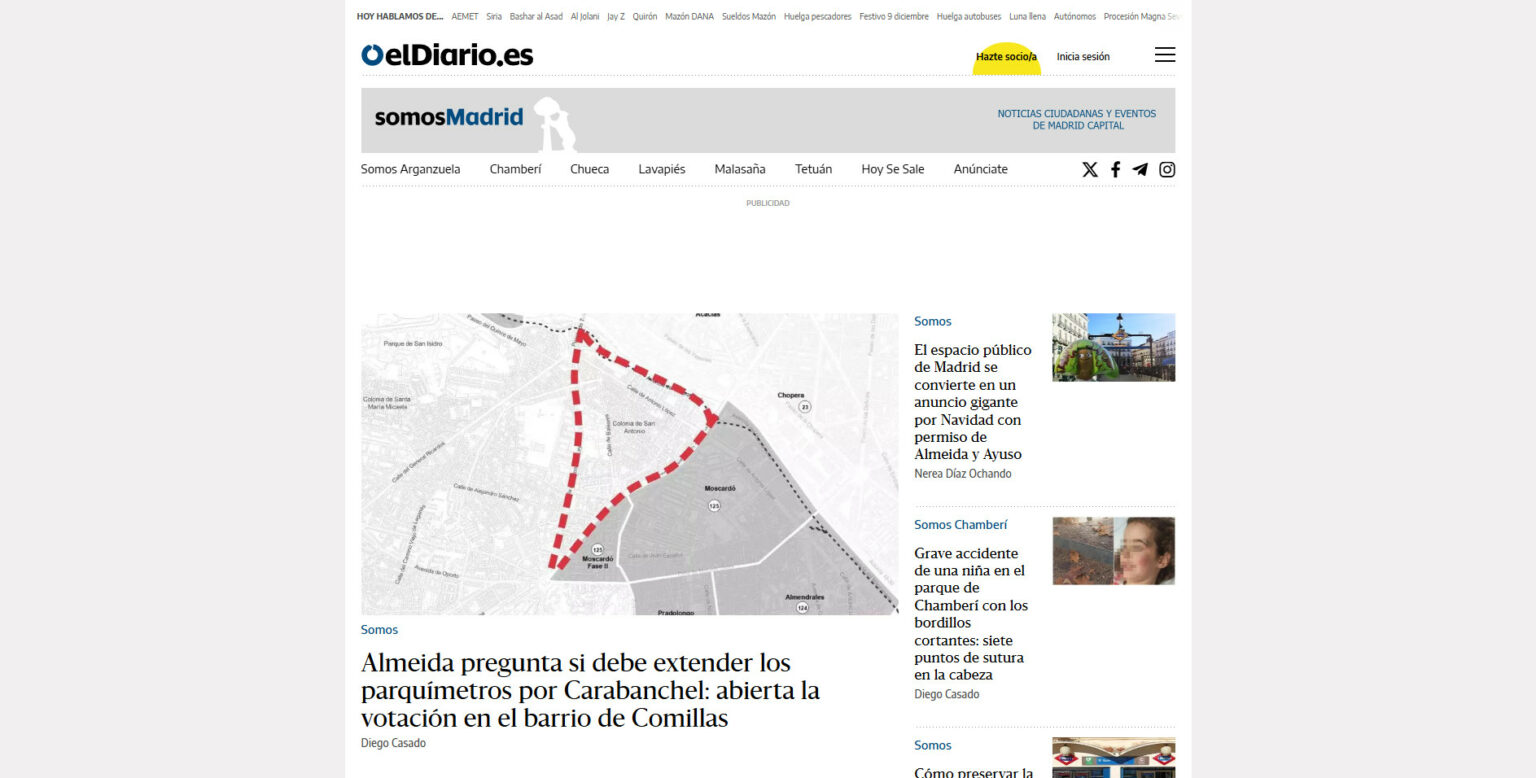The height and width of the screenshot is (778, 1536).
Task: Click the elDiario.es logo
Action: (447, 56)
